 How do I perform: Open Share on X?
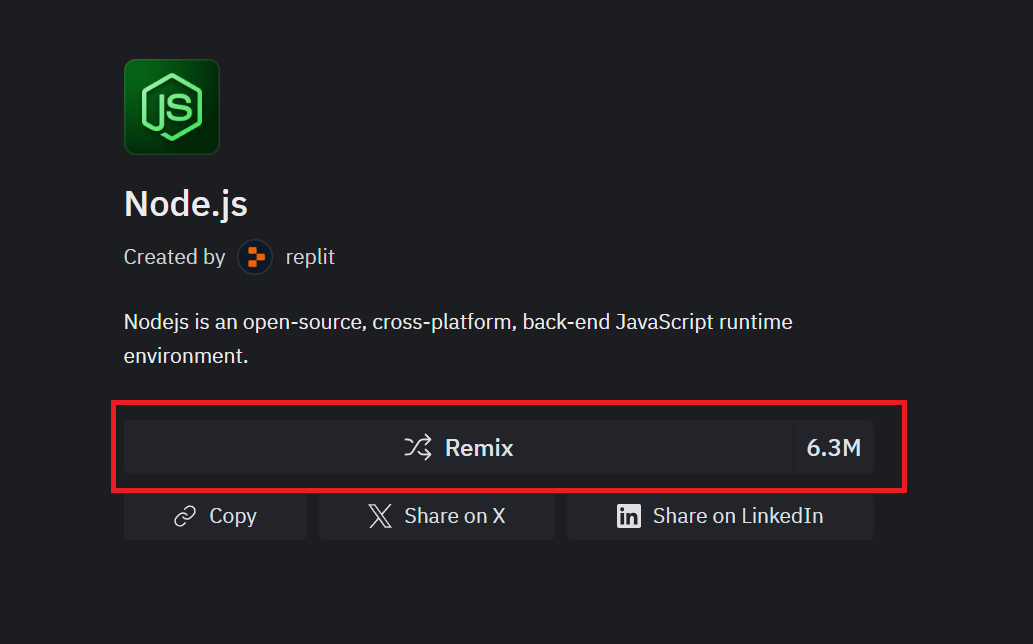pyautogui.click(x=436, y=516)
